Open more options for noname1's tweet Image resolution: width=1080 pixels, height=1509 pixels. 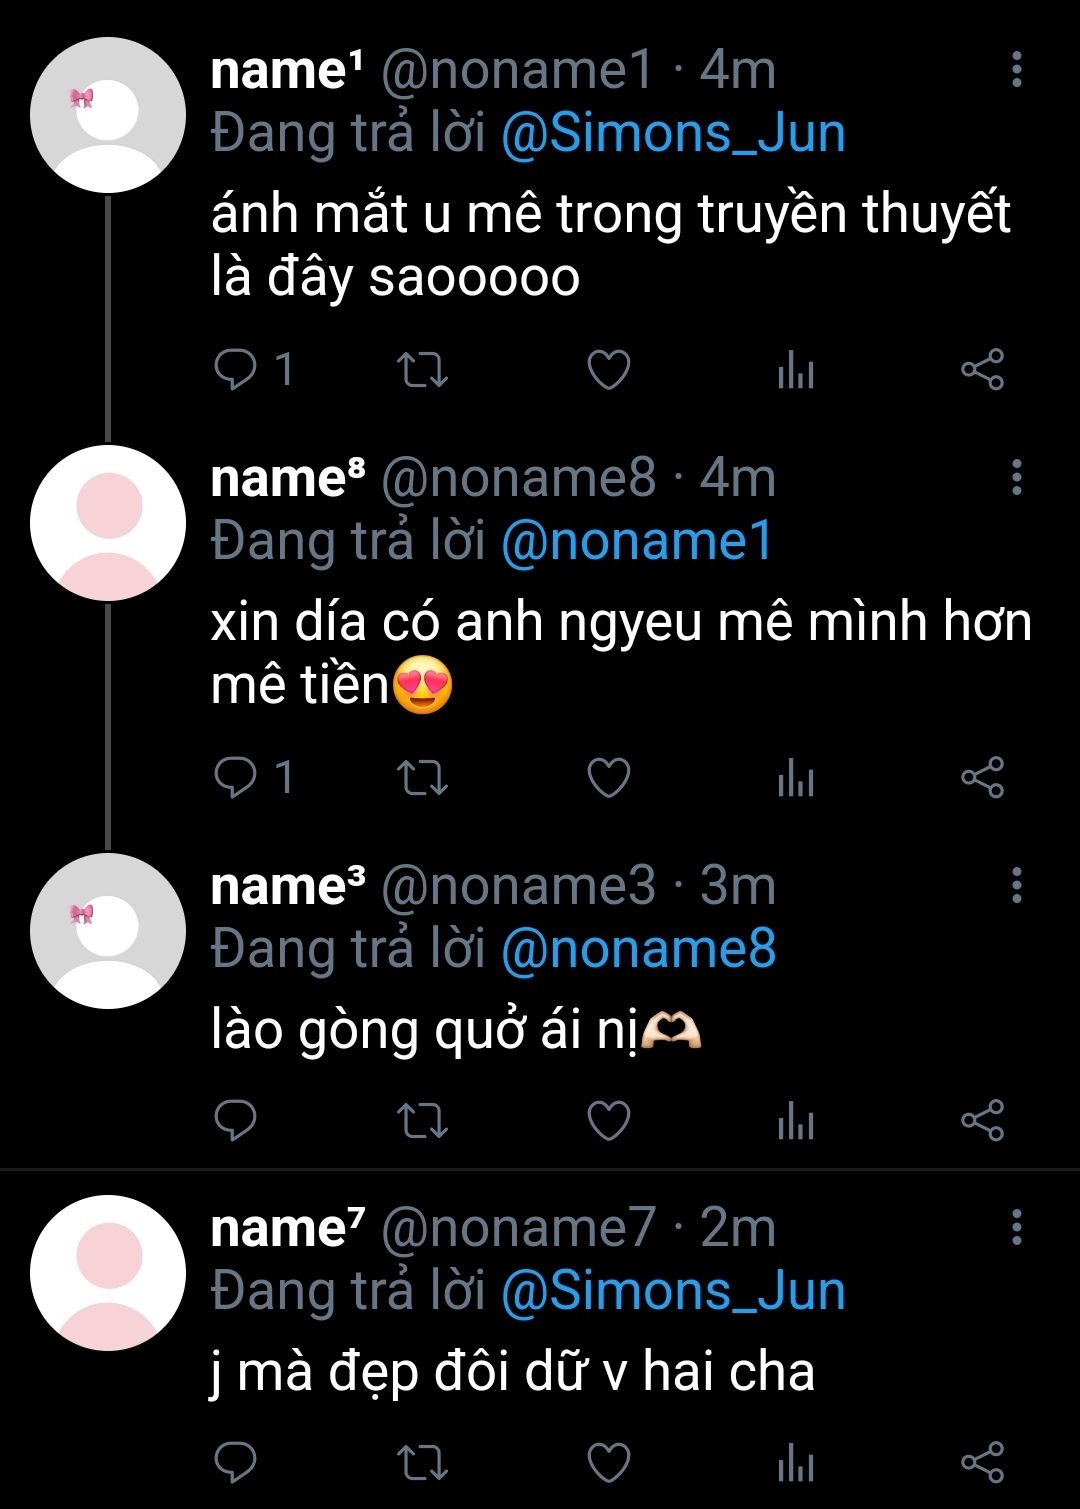click(x=1016, y=70)
